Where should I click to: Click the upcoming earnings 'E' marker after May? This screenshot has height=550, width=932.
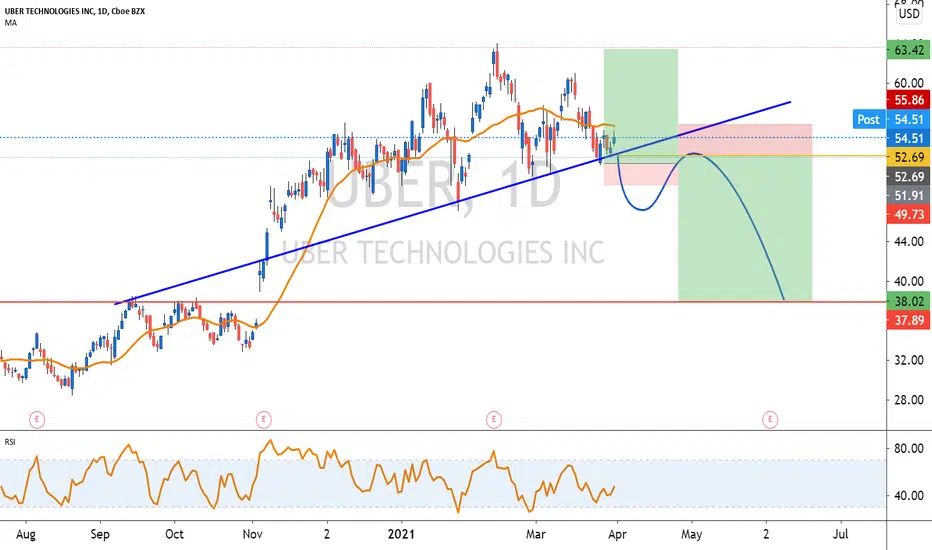[x=770, y=420]
